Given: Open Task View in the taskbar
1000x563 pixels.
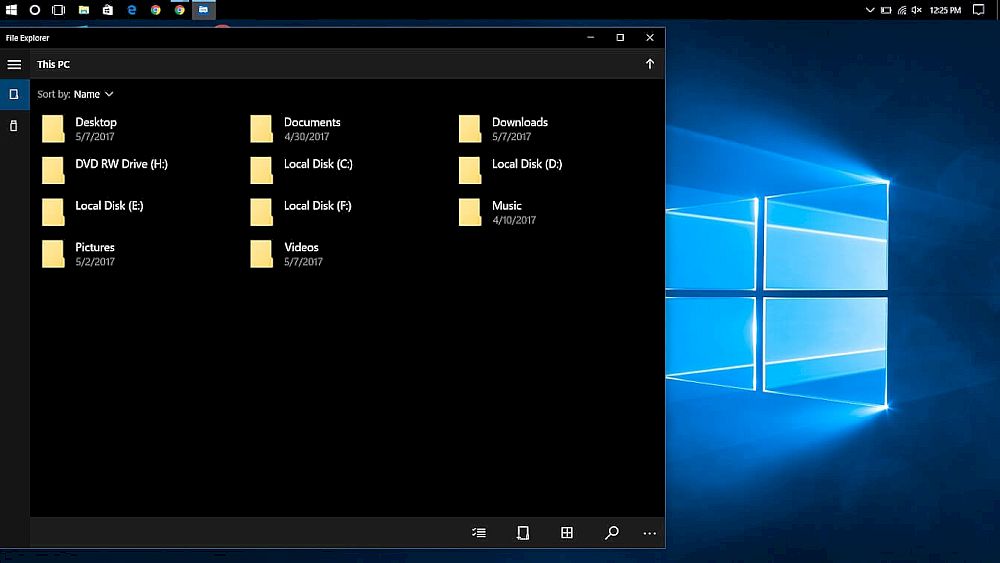Looking at the screenshot, I should click(59, 10).
